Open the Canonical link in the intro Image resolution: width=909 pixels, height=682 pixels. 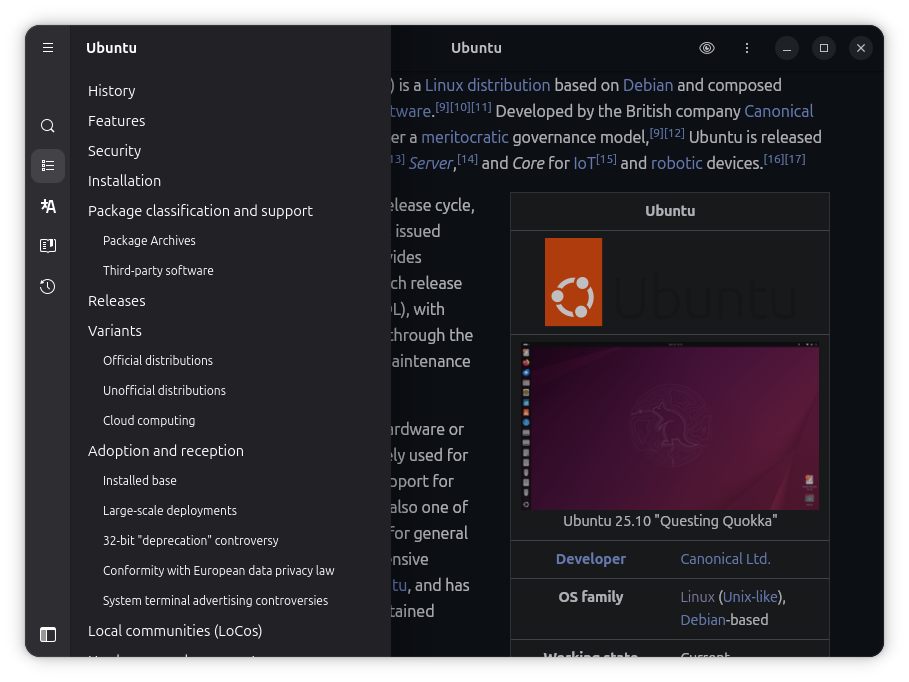point(779,111)
